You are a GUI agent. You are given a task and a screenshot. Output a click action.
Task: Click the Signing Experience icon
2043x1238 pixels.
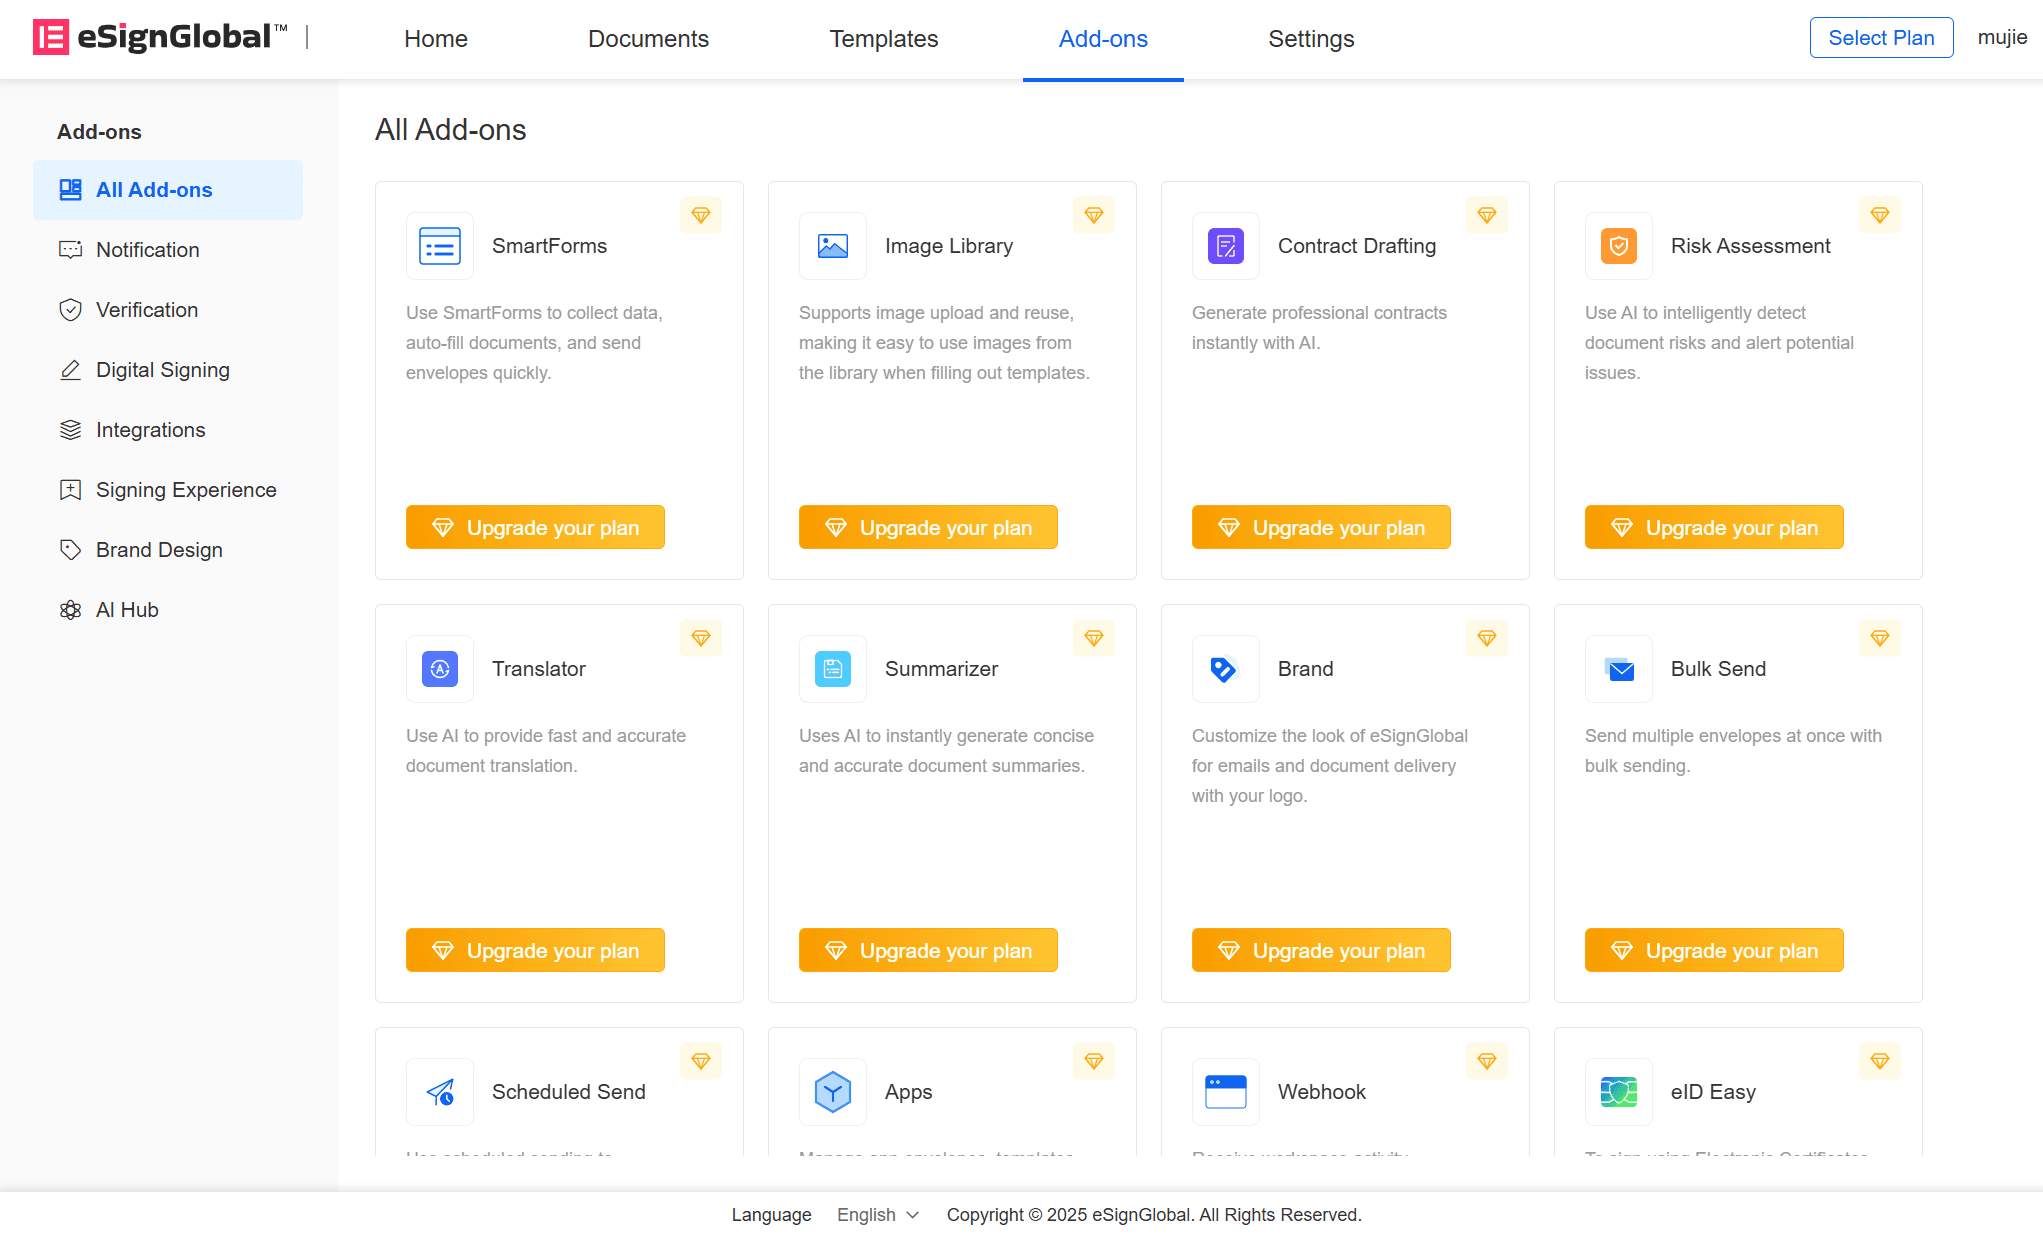coord(70,490)
